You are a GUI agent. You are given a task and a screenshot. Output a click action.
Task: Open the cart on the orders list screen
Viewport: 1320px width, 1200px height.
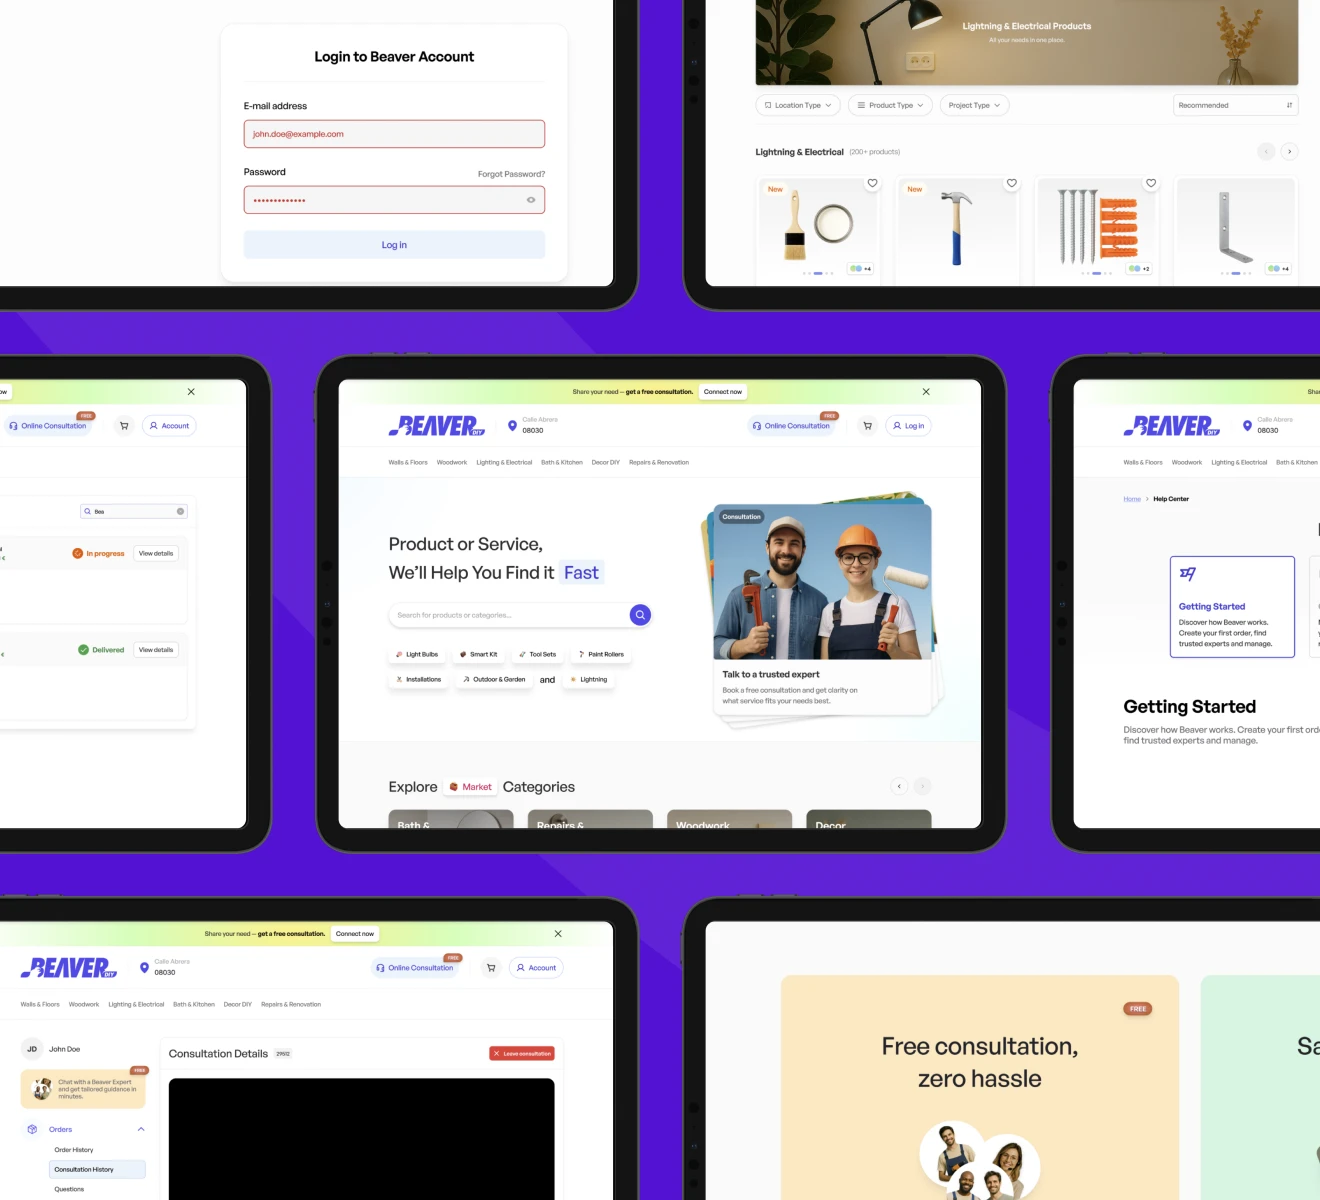pyautogui.click(x=124, y=426)
